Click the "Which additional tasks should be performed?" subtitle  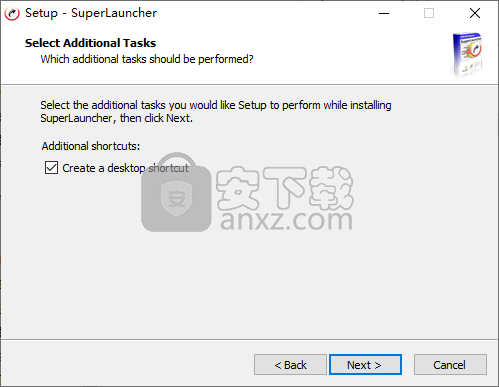(147, 59)
